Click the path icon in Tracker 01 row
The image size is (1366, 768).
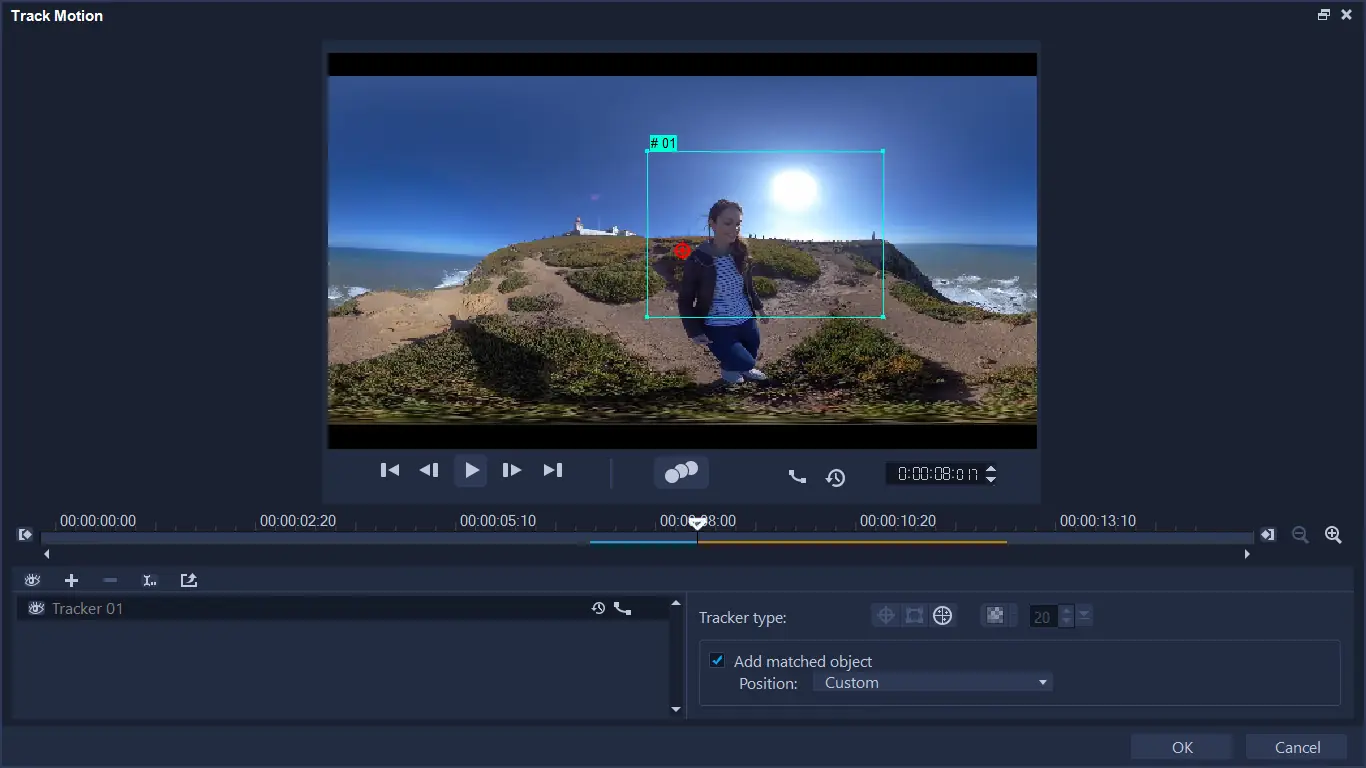(622, 608)
